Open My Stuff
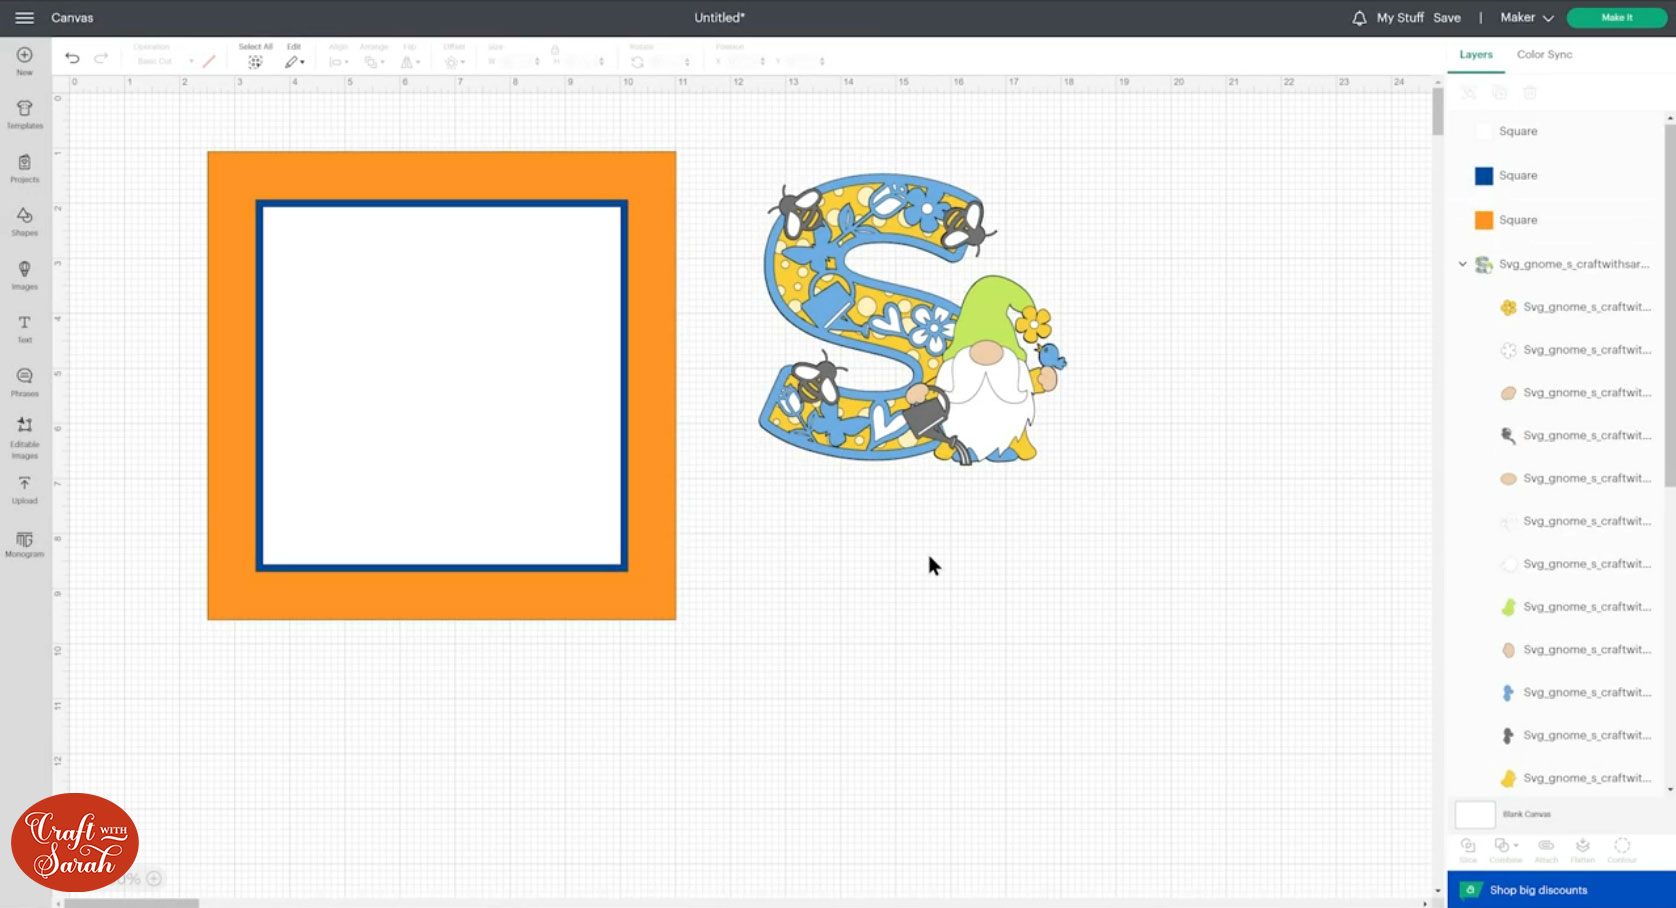1676x908 pixels. tap(1400, 18)
